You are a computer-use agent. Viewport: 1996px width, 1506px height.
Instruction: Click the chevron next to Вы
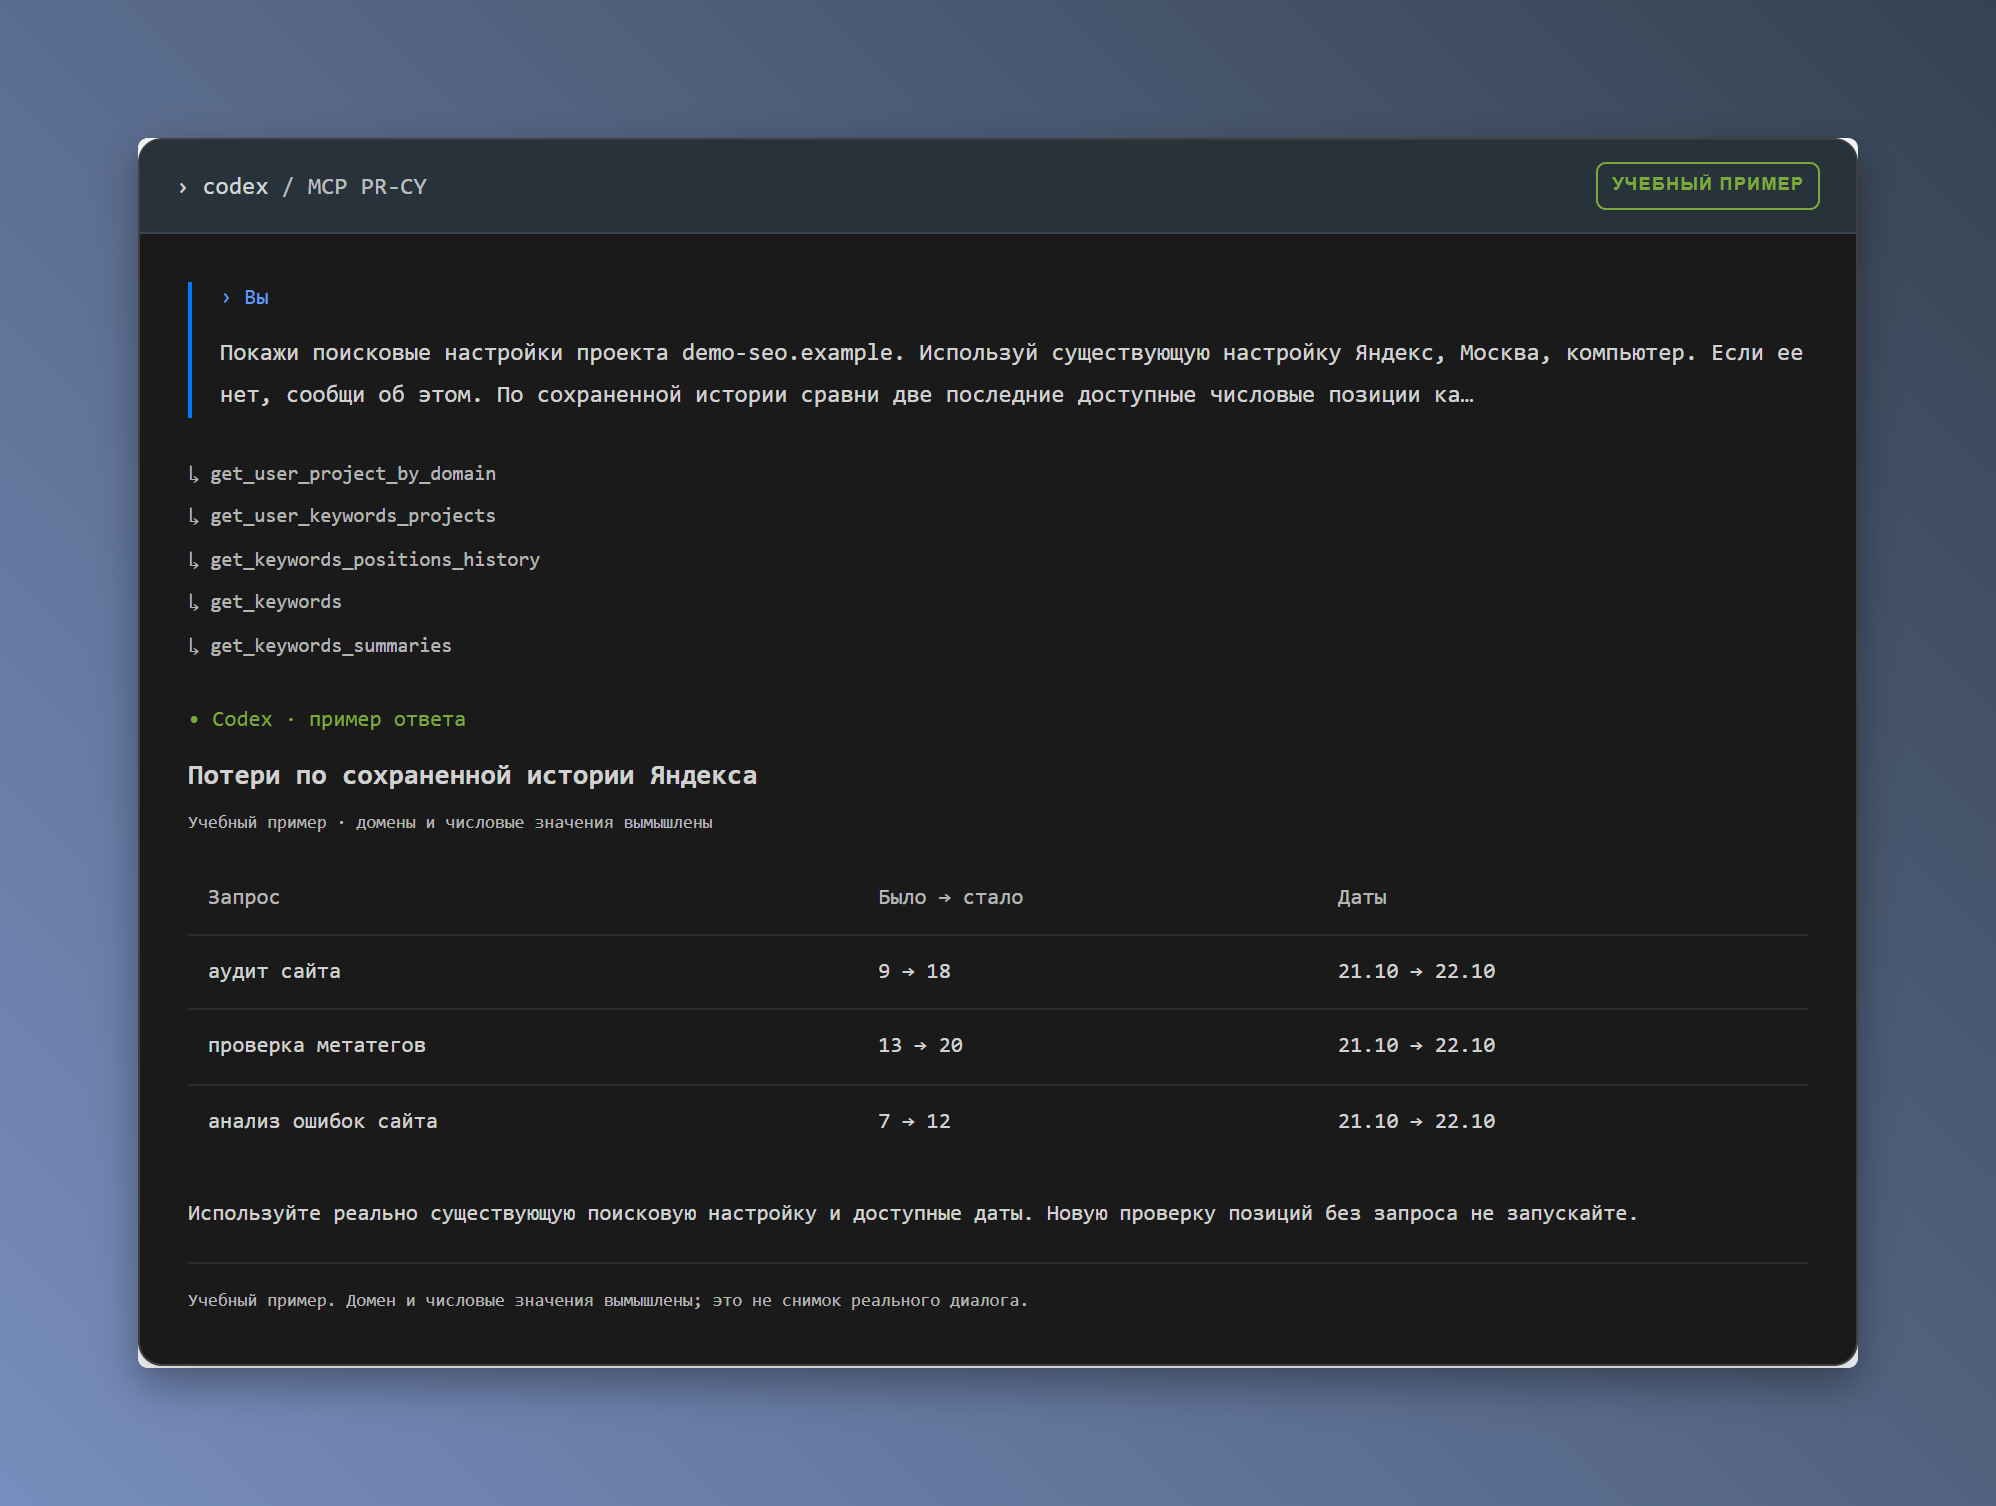[226, 298]
